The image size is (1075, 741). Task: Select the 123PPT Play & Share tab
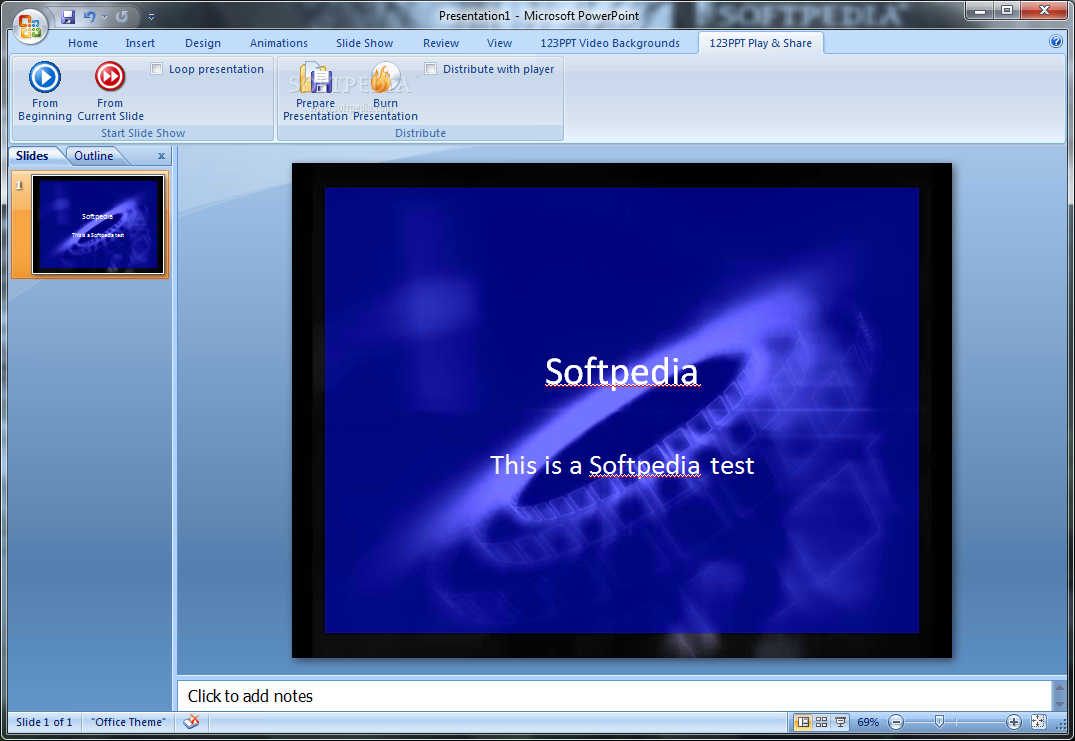pos(760,43)
